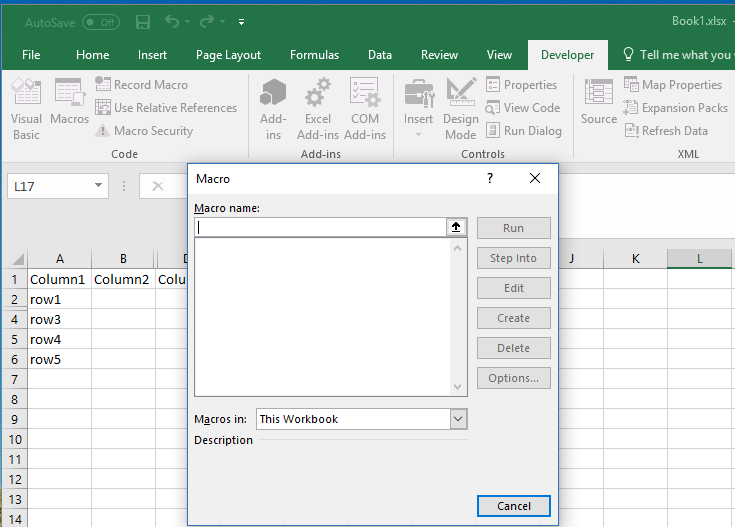Screen dimensions: 735x527
Task: Click collapse-dialog arrow beside Macro name
Action: pos(457,227)
